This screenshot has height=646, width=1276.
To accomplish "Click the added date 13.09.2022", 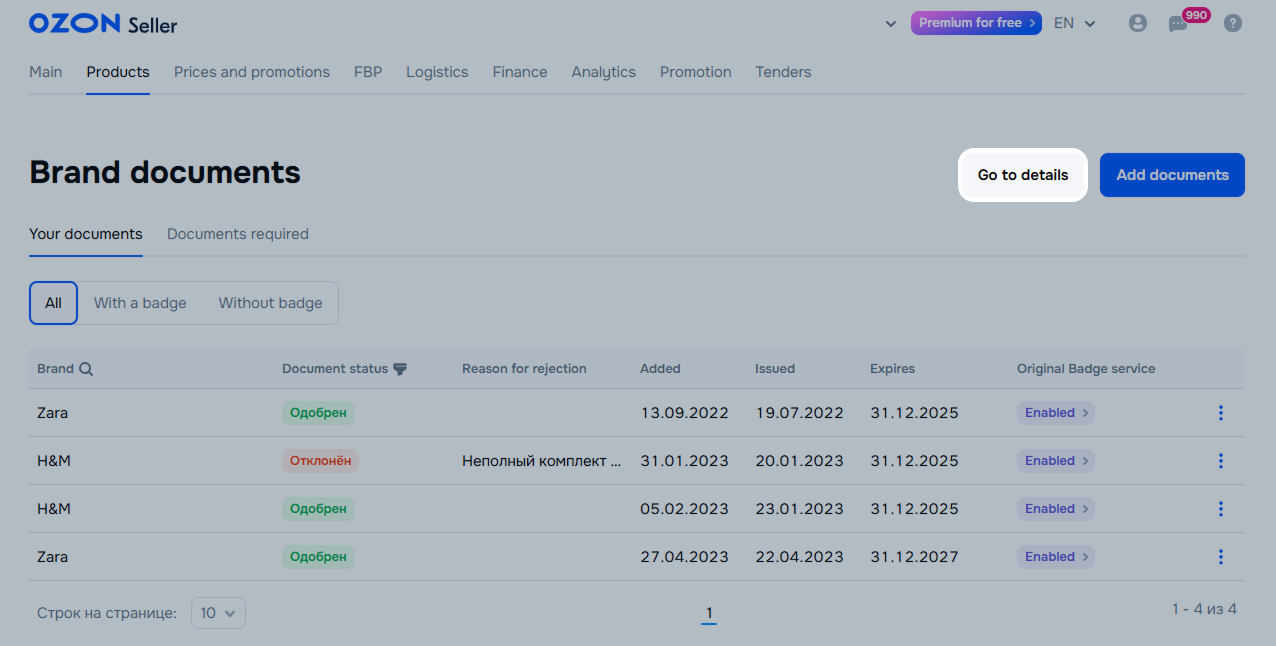I will click(x=685, y=413).
